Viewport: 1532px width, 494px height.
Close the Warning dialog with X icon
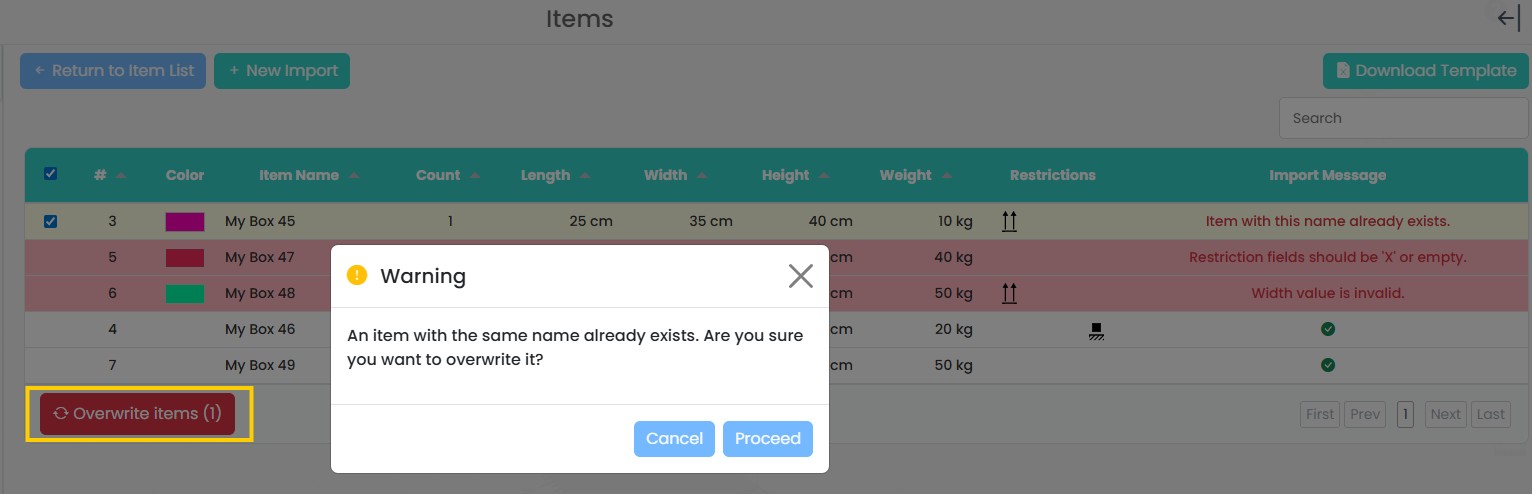pos(800,276)
